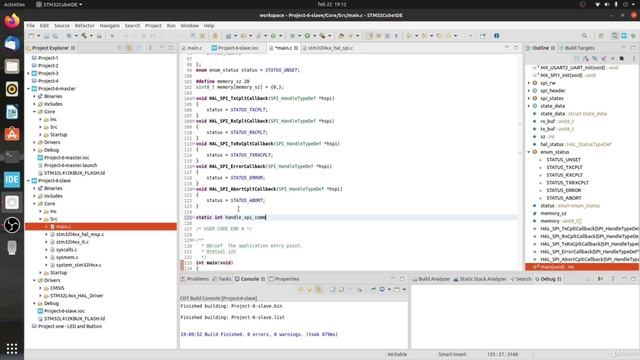Toggle Mark Occurrences in main toolbar
The height and width of the screenshot is (360, 640).
(370, 36)
